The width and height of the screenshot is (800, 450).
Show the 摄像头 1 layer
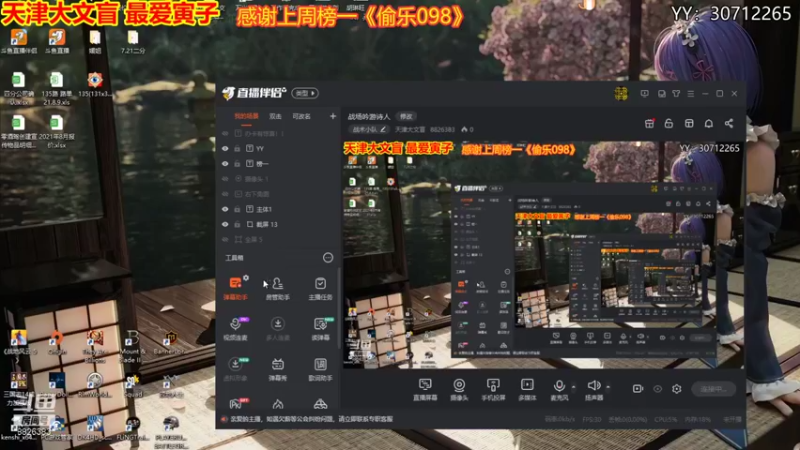(x=225, y=179)
